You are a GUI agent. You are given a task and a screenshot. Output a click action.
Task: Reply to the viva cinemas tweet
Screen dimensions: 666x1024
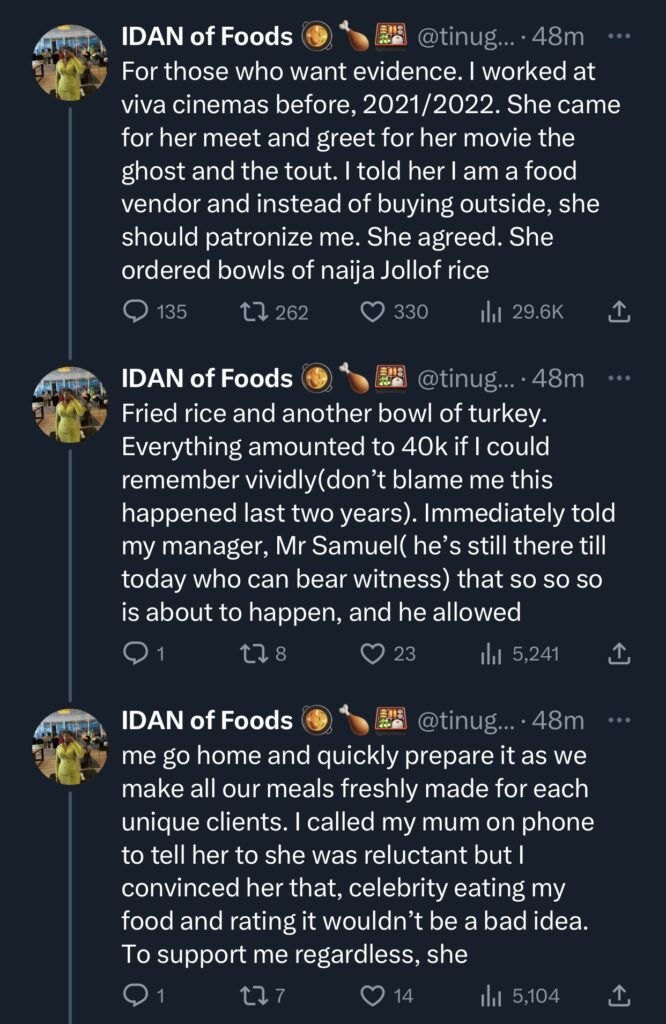135,312
